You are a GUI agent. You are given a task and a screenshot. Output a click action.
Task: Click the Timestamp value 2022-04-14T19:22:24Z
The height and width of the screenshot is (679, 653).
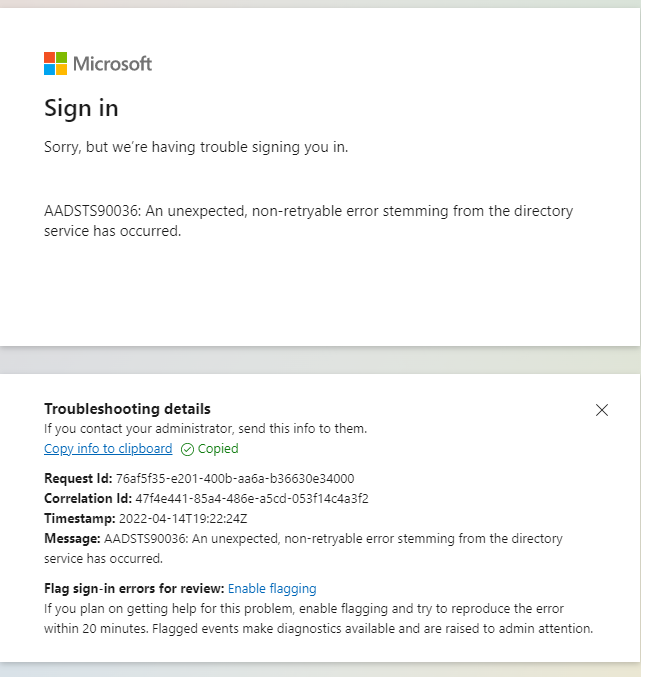click(x=183, y=518)
